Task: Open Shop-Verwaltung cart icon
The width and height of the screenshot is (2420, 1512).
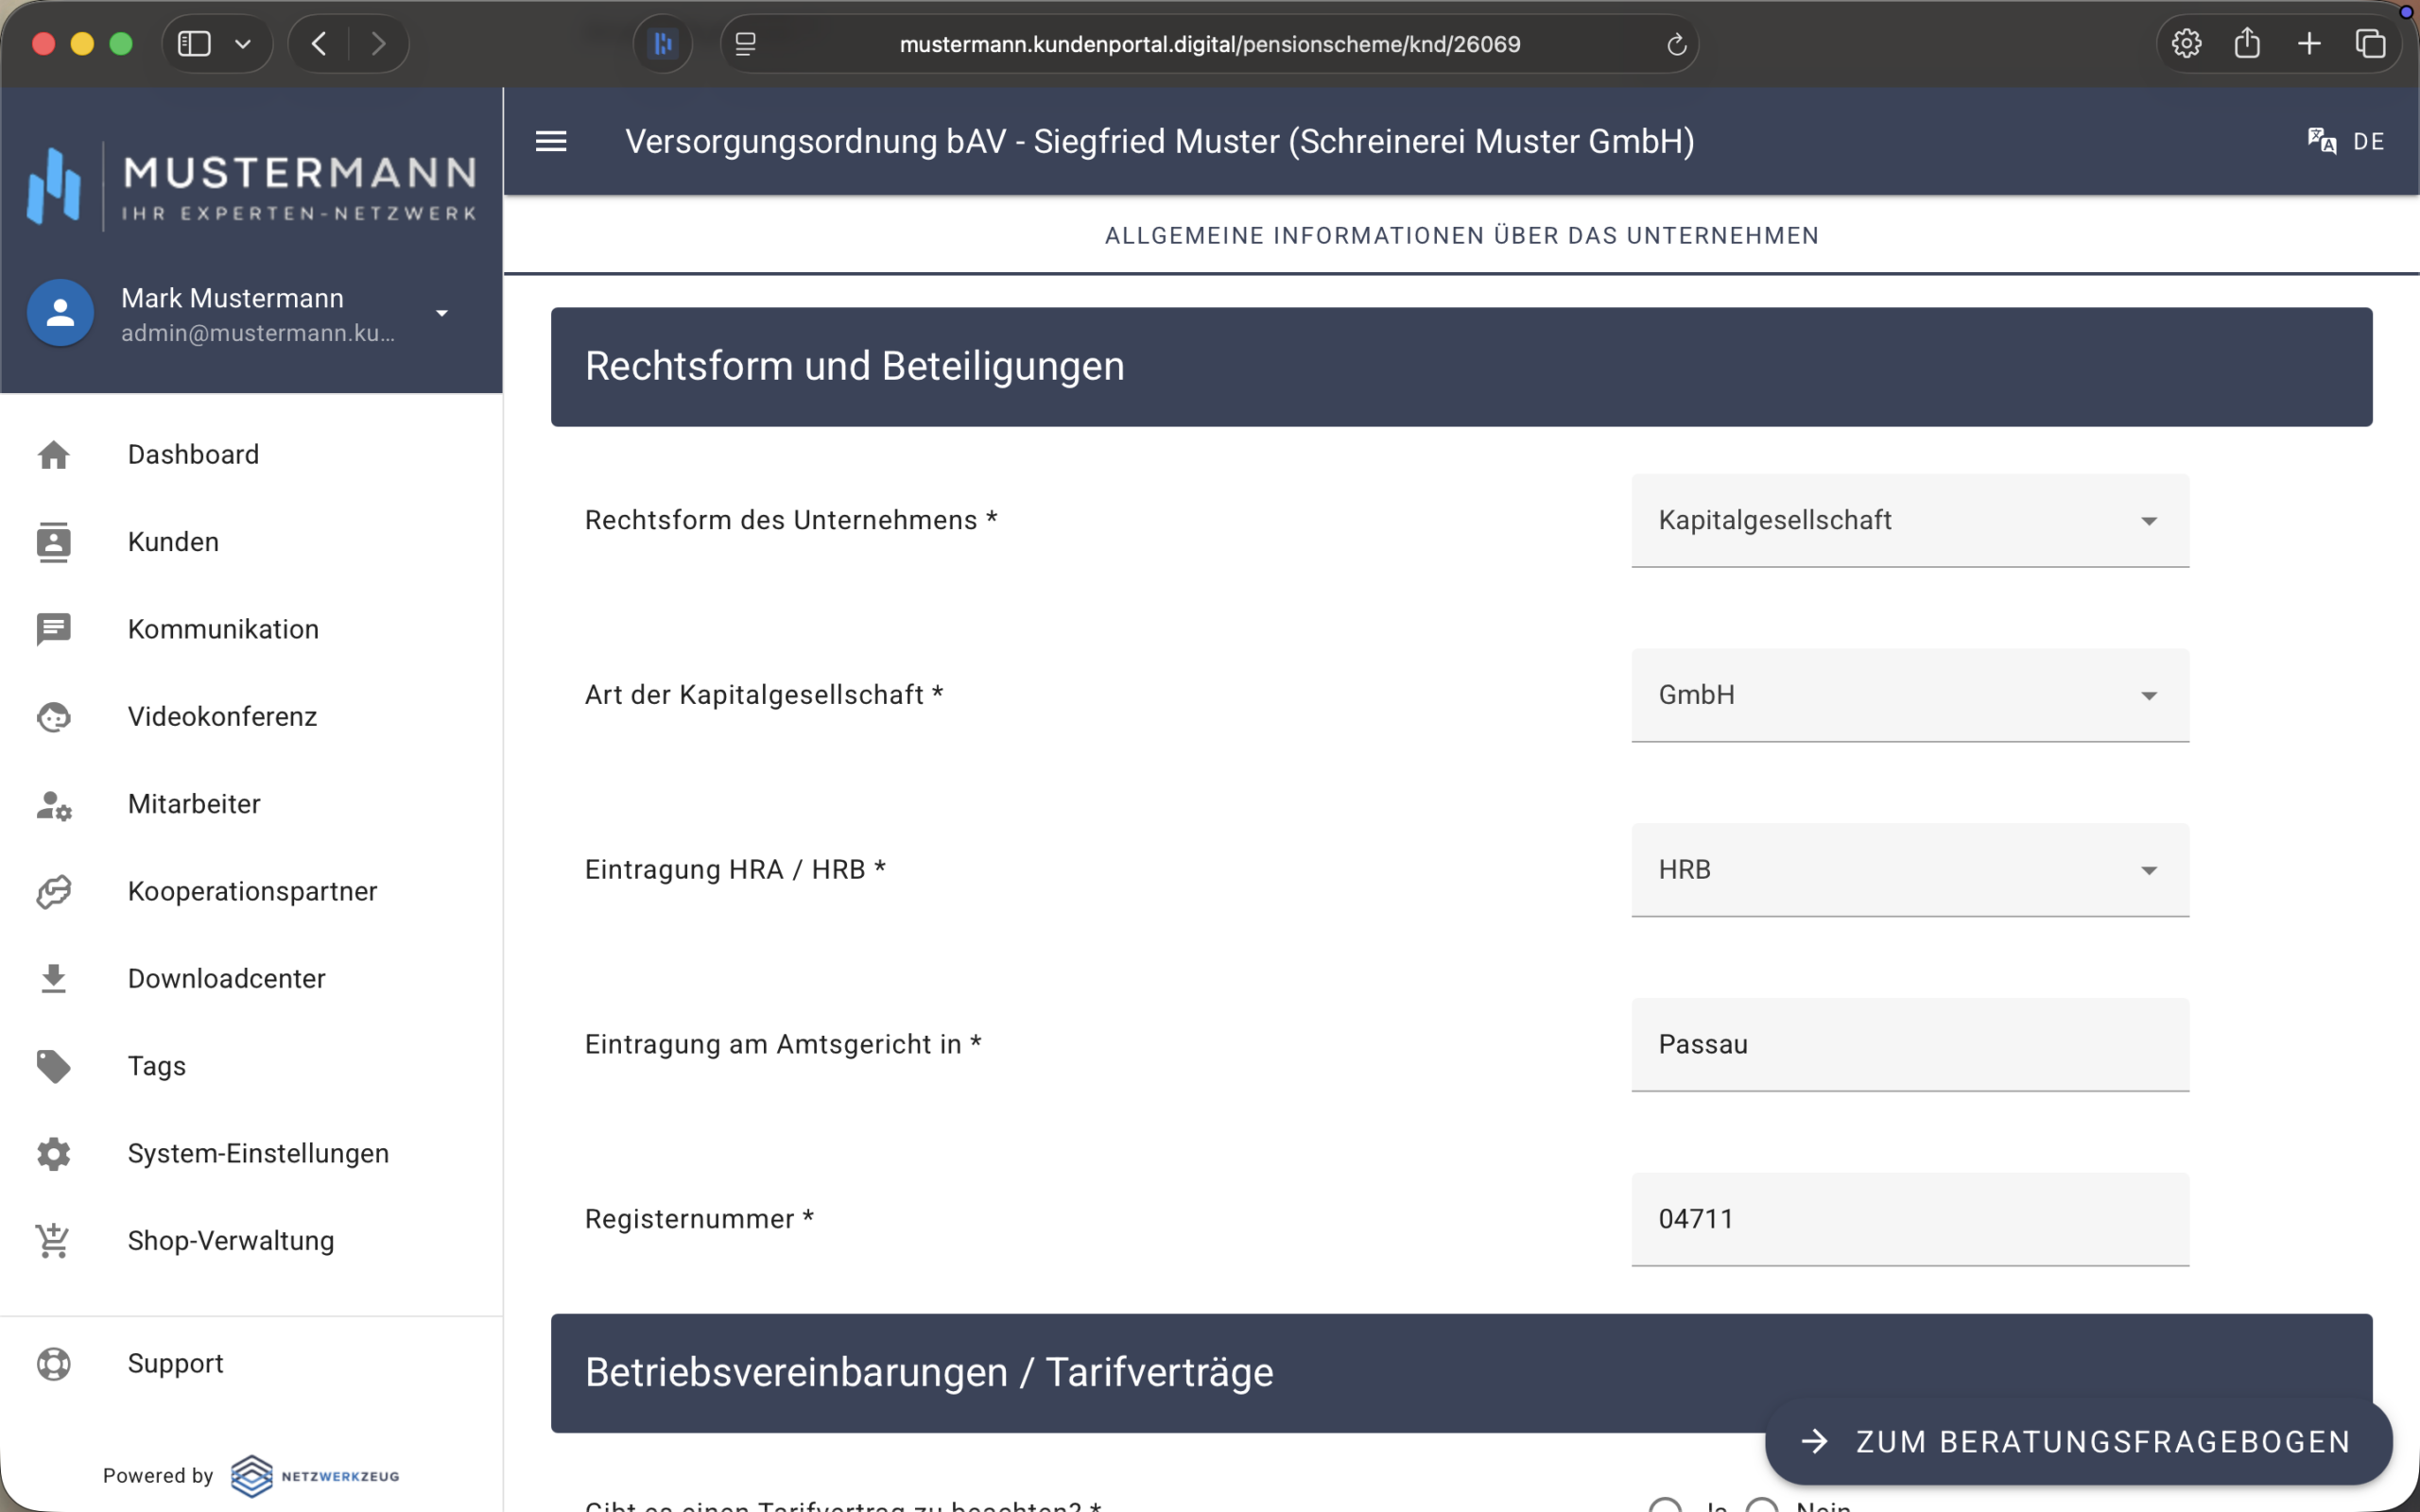Action: tap(54, 1241)
